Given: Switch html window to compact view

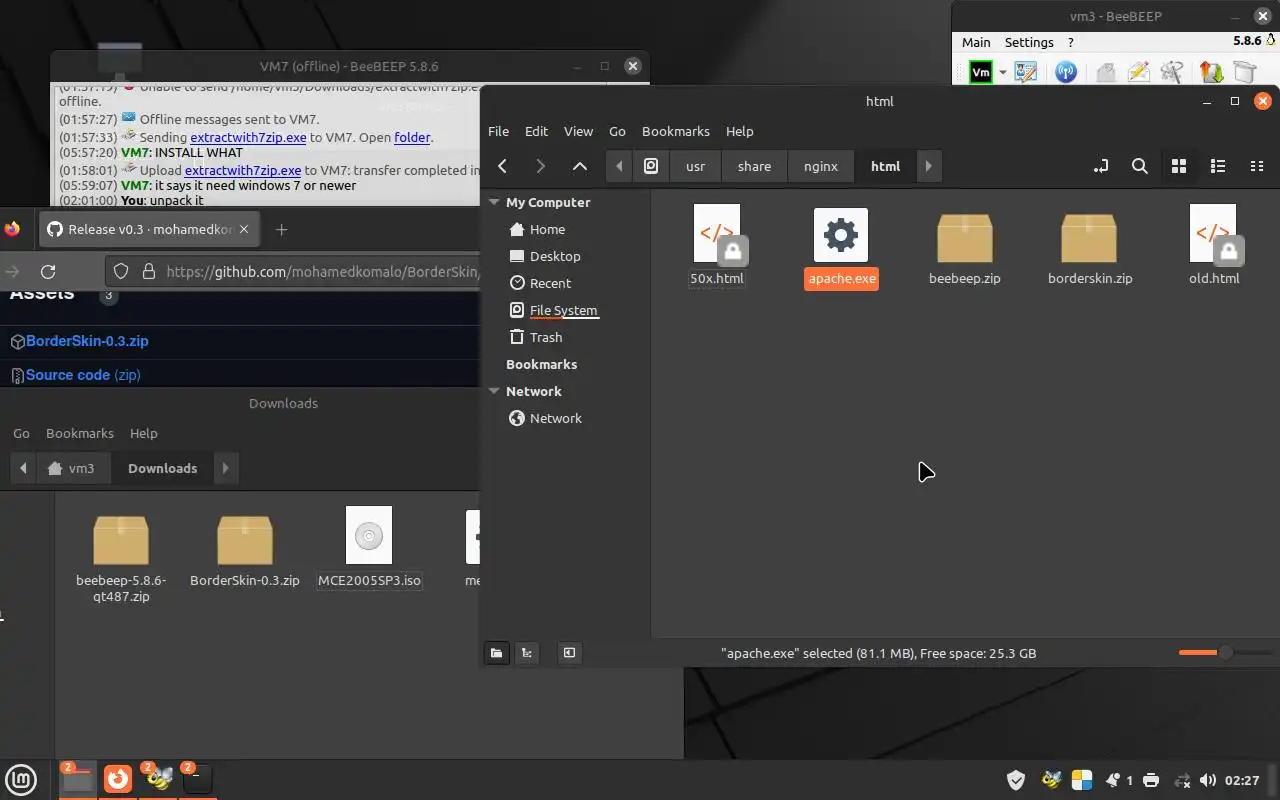Looking at the screenshot, I should 1257,166.
